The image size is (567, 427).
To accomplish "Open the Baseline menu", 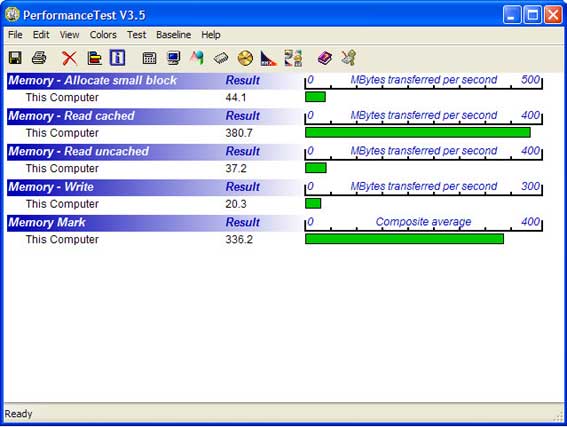I will coord(174,35).
